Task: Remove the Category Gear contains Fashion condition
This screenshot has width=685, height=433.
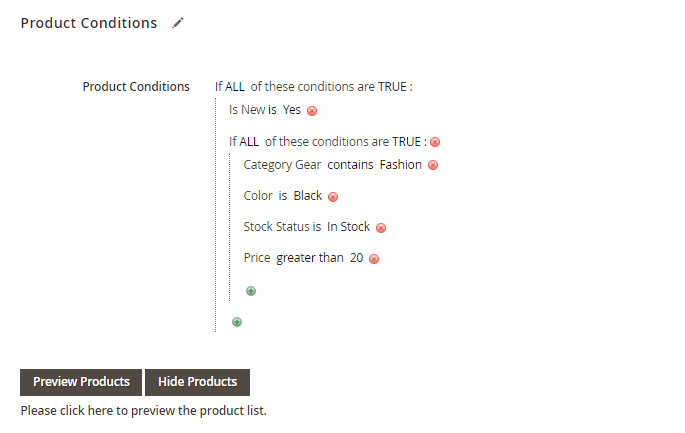Action: pos(433,165)
